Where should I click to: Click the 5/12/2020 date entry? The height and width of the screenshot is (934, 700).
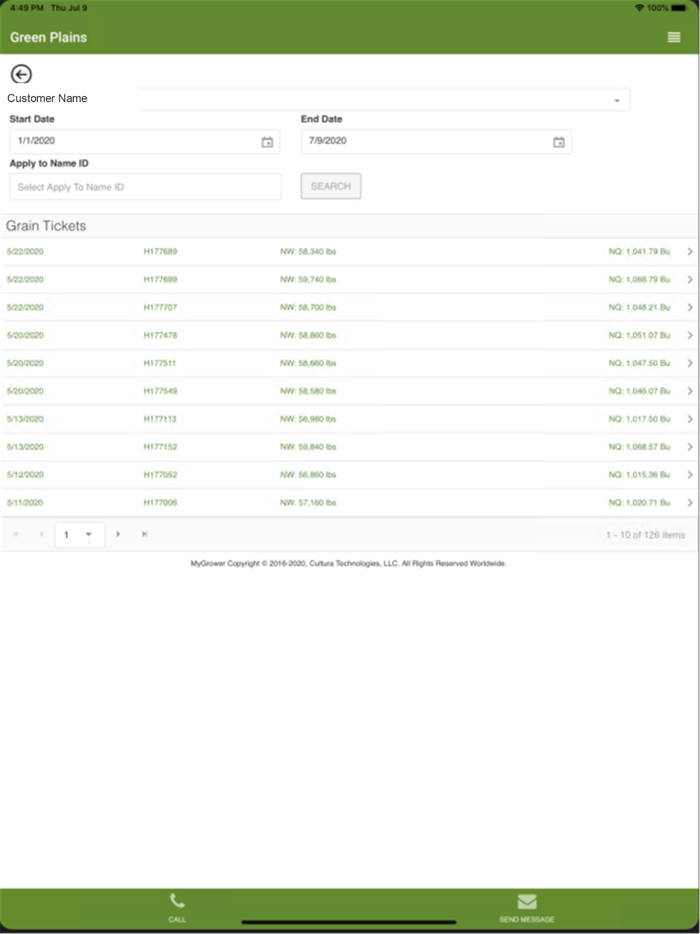(x=25, y=475)
